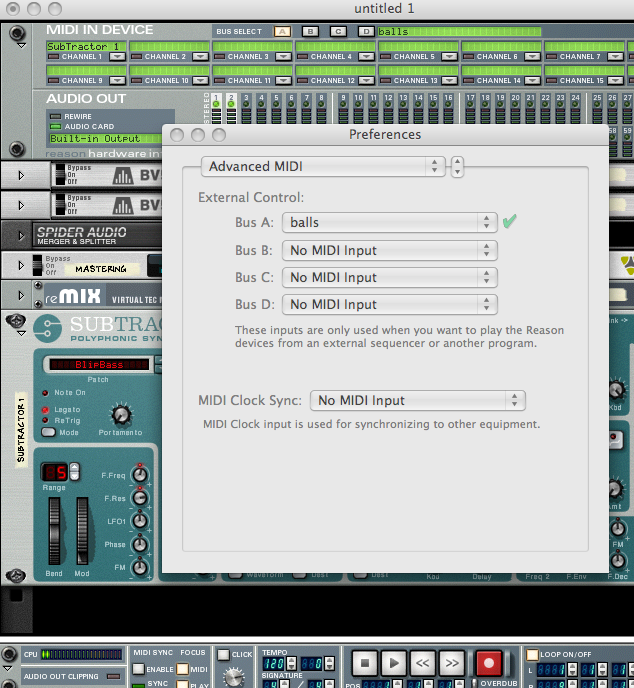The height and width of the screenshot is (688, 634).
Task: Start recording with the red Record button
Action: coord(488,663)
